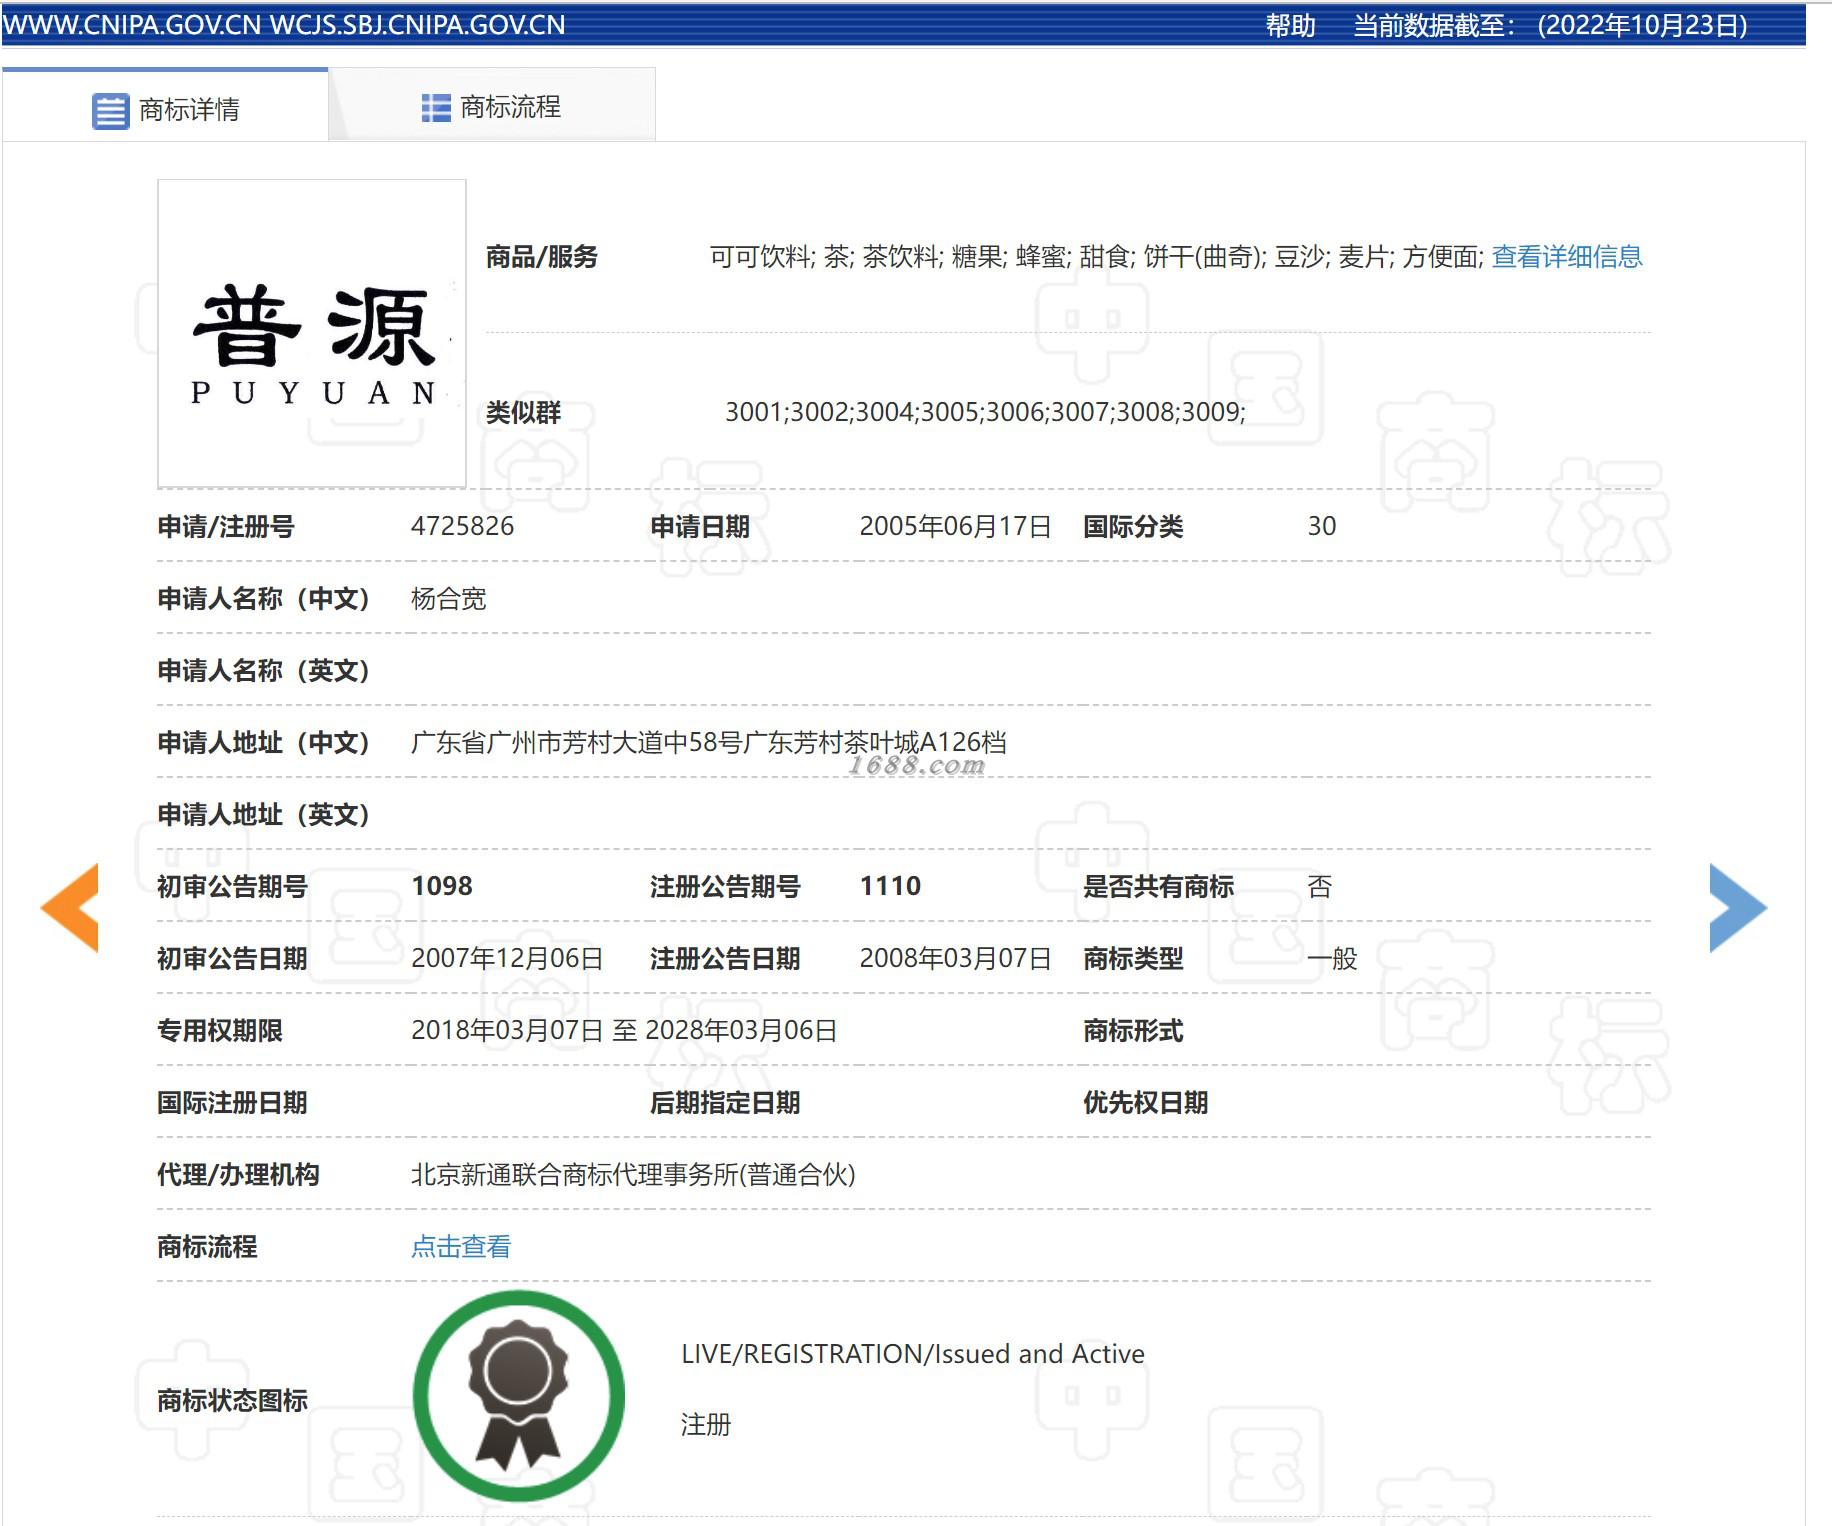This screenshot has width=1832, height=1526.
Task: Click the green registration status badge icon
Action: click(x=519, y=1396)
